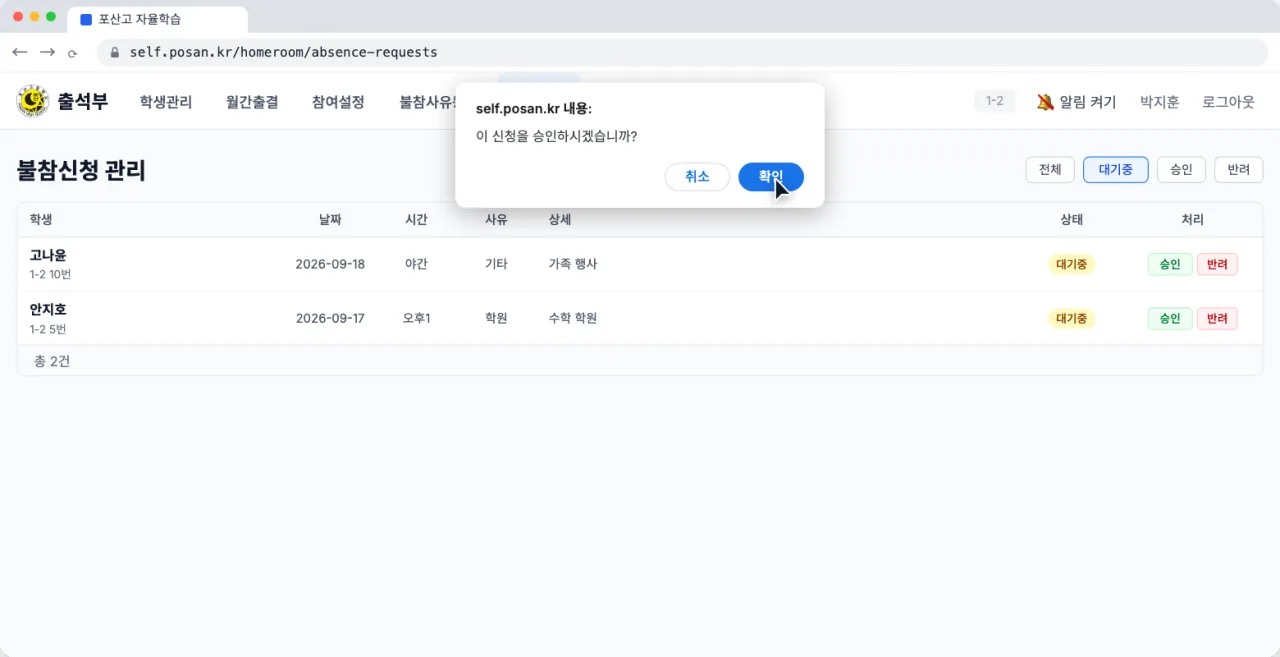Close the window with red button
Viewport: 1280px width, 657px height.
(18, 17)
